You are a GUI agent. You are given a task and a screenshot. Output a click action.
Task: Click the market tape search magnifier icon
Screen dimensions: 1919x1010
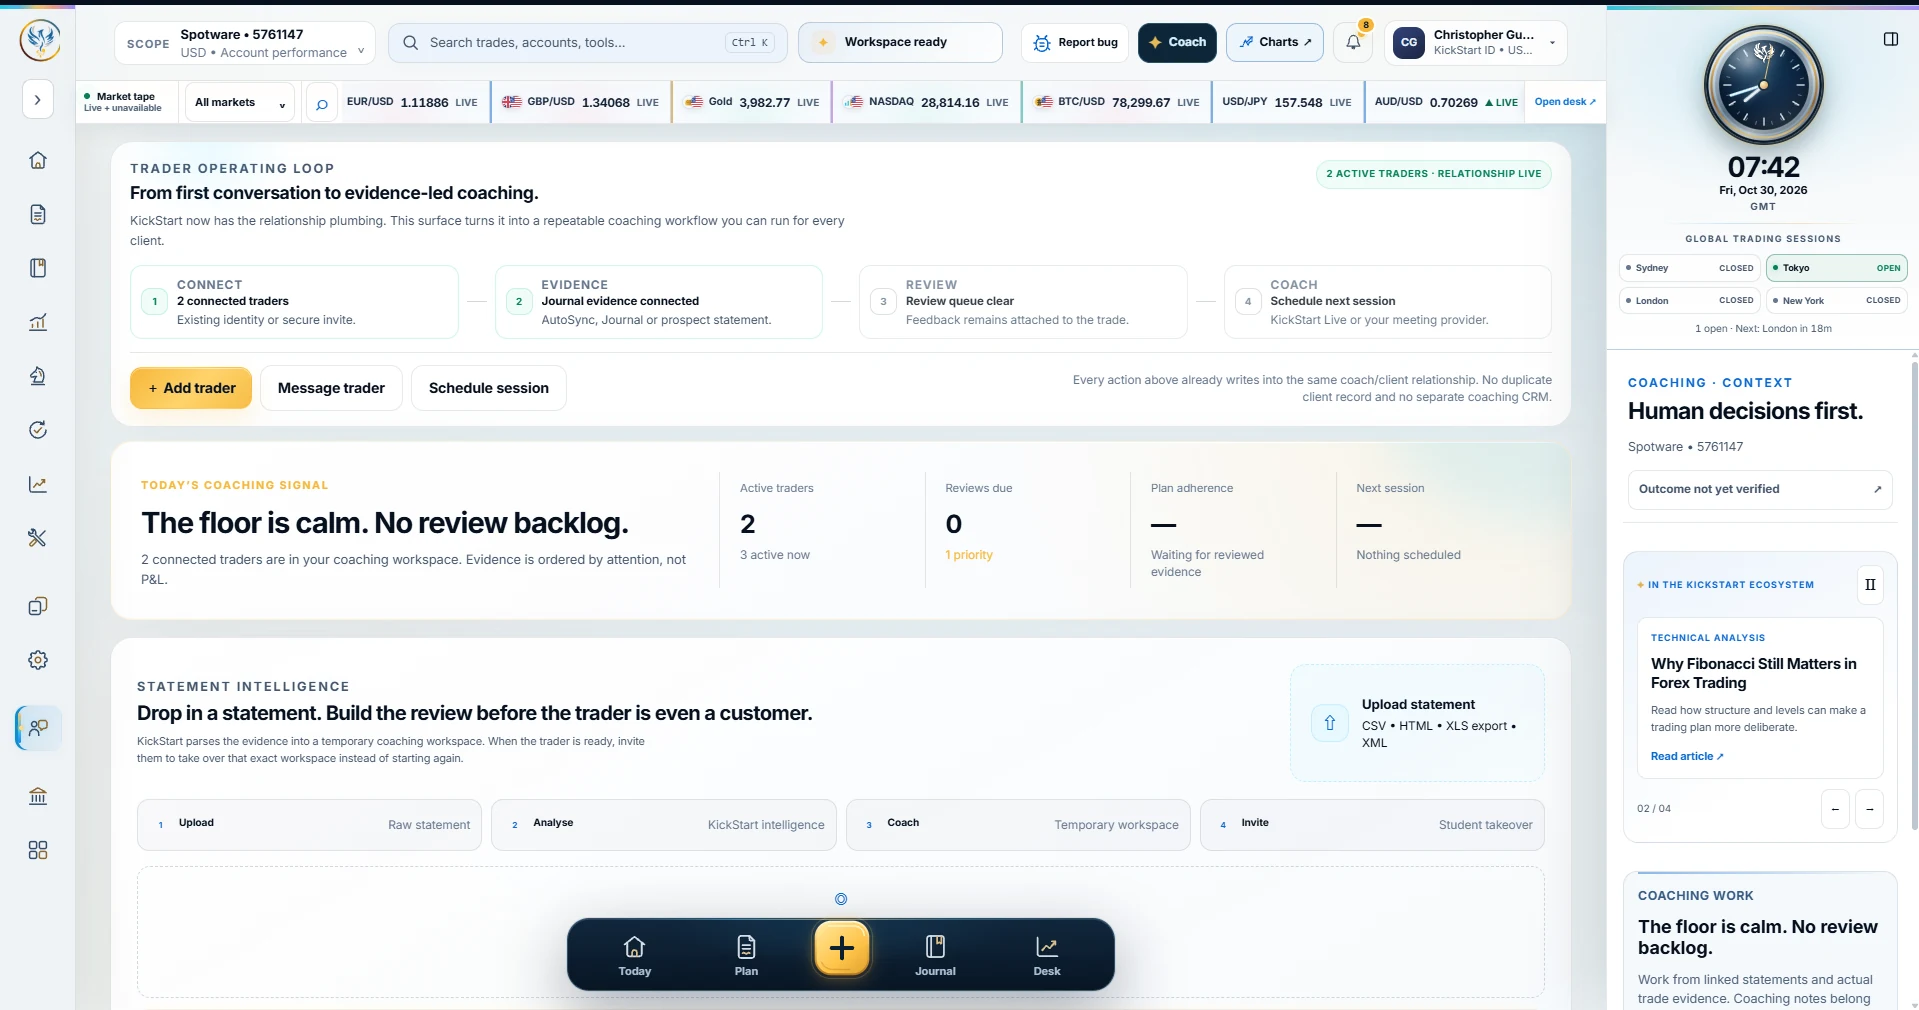[x=321, y=103]
